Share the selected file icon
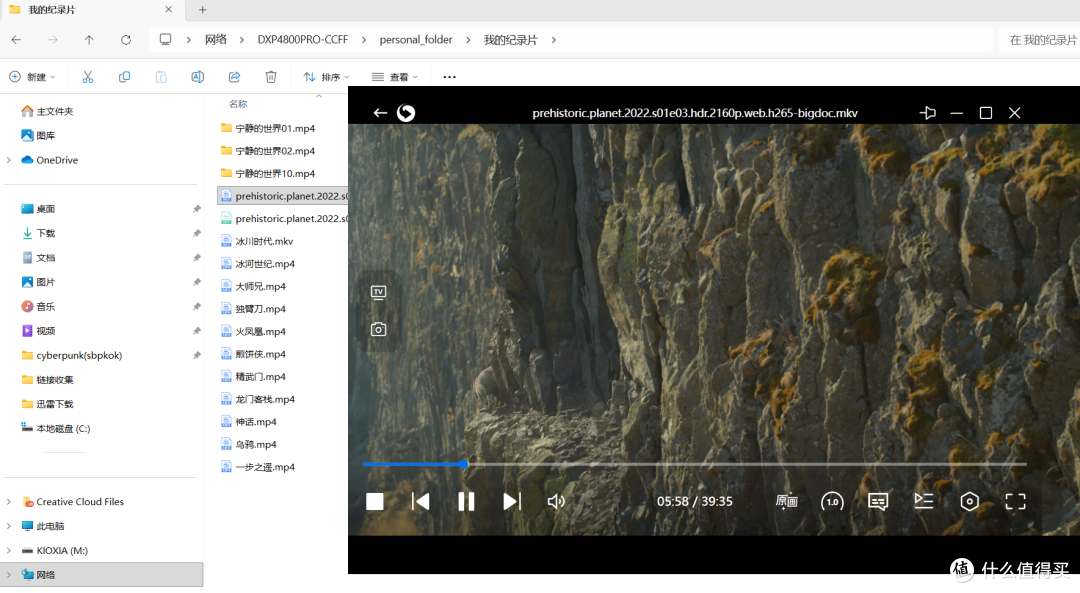 [x=234, y=77]
